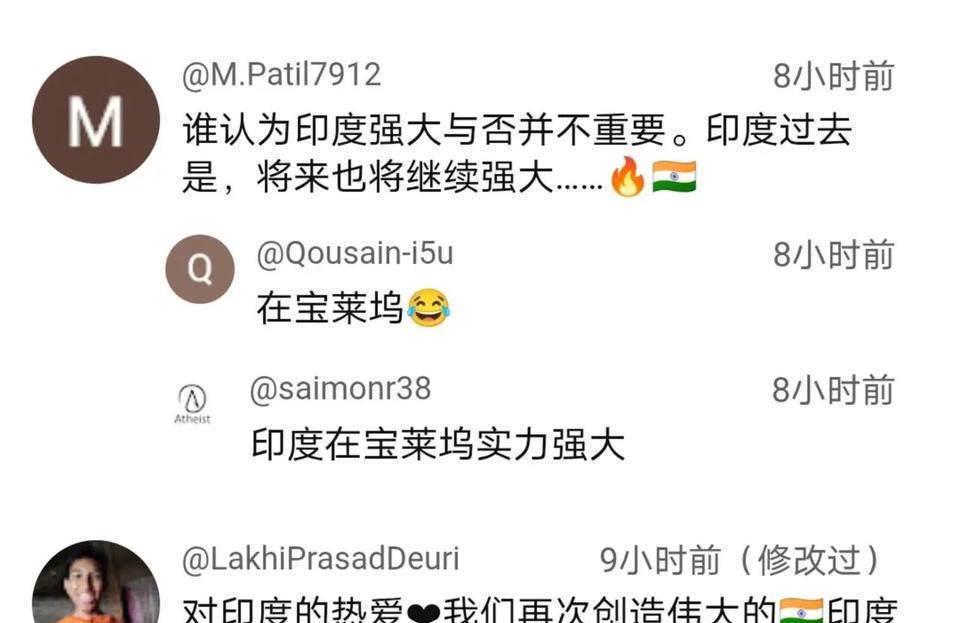The width and height of the screenshot is (960, 623).
Task: Open M.Patil7912's brown M avatar
Action: tap(96, 120)
